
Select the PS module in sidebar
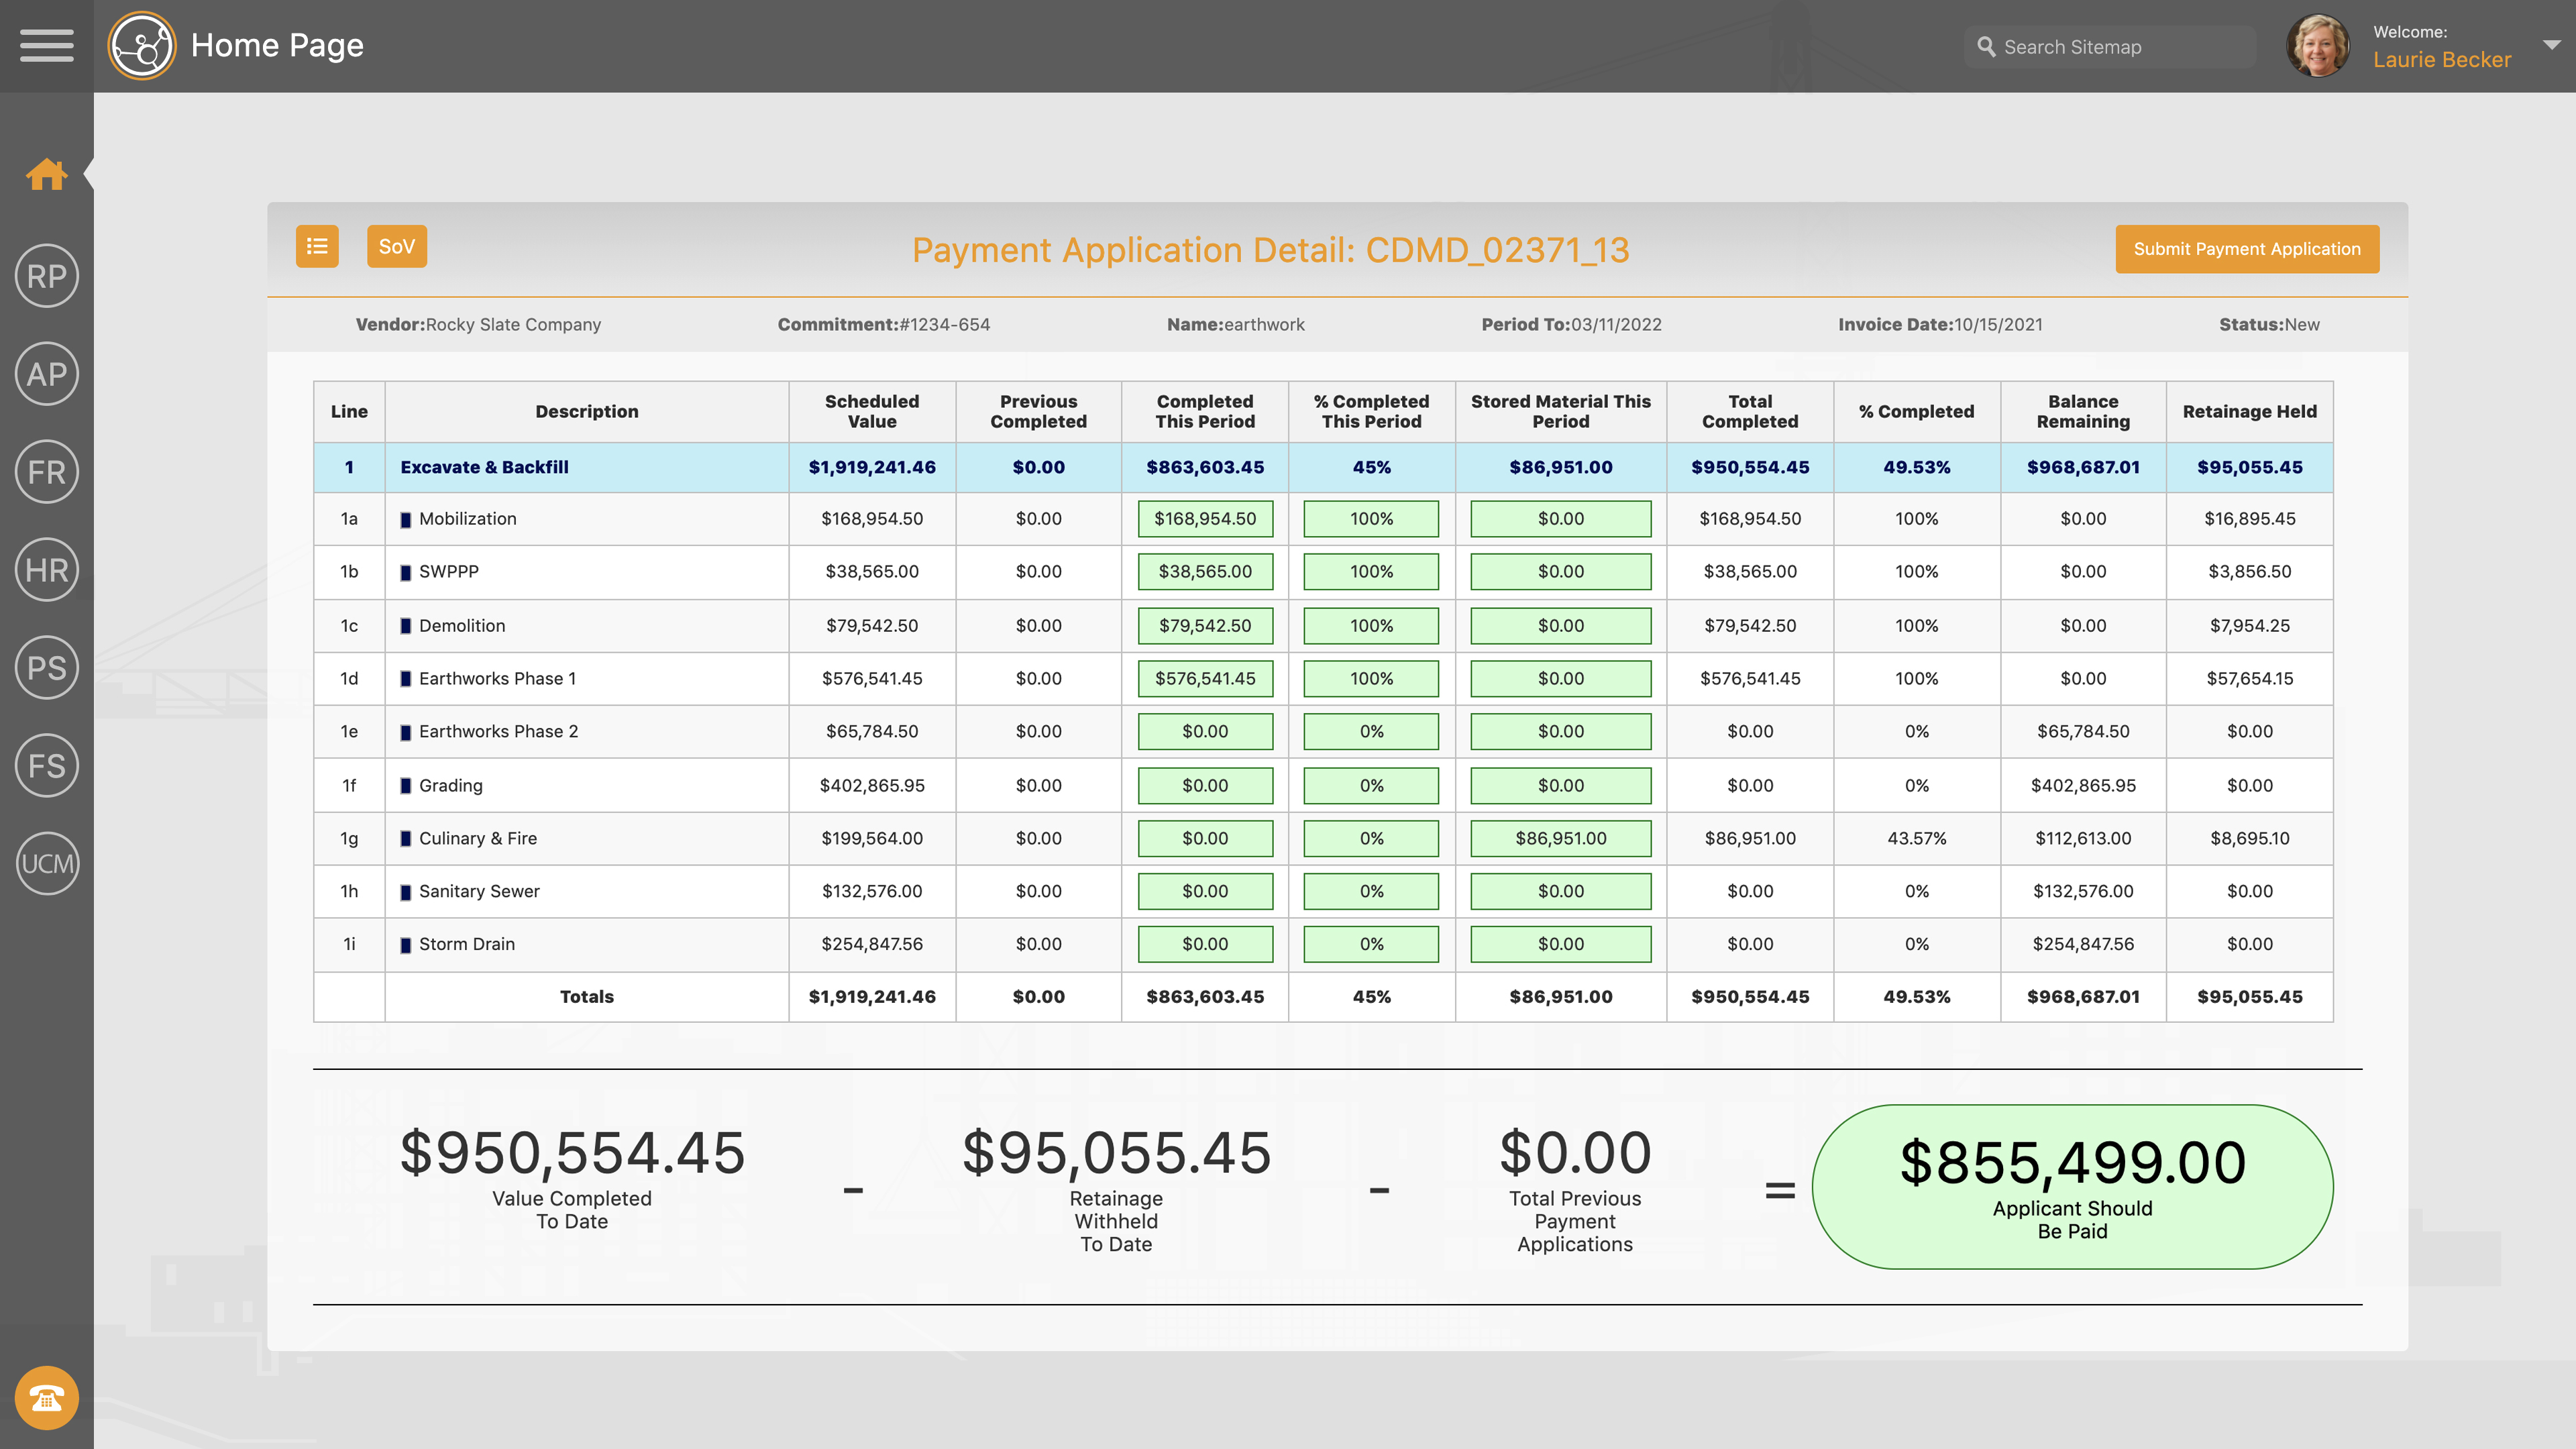[47, 668]
